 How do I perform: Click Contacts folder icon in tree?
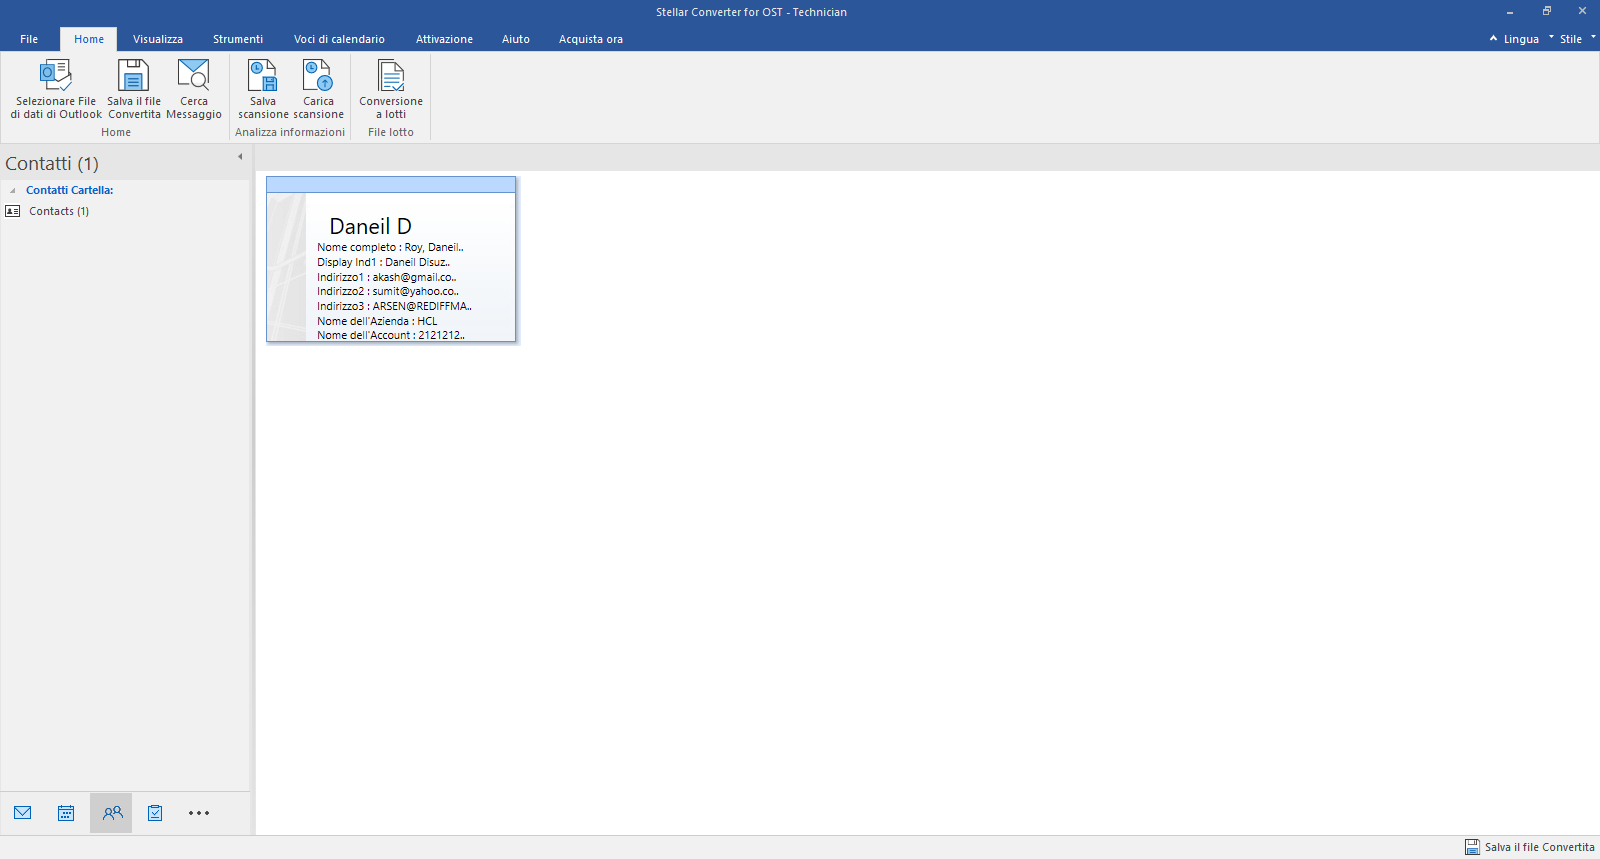click(13, 211)
